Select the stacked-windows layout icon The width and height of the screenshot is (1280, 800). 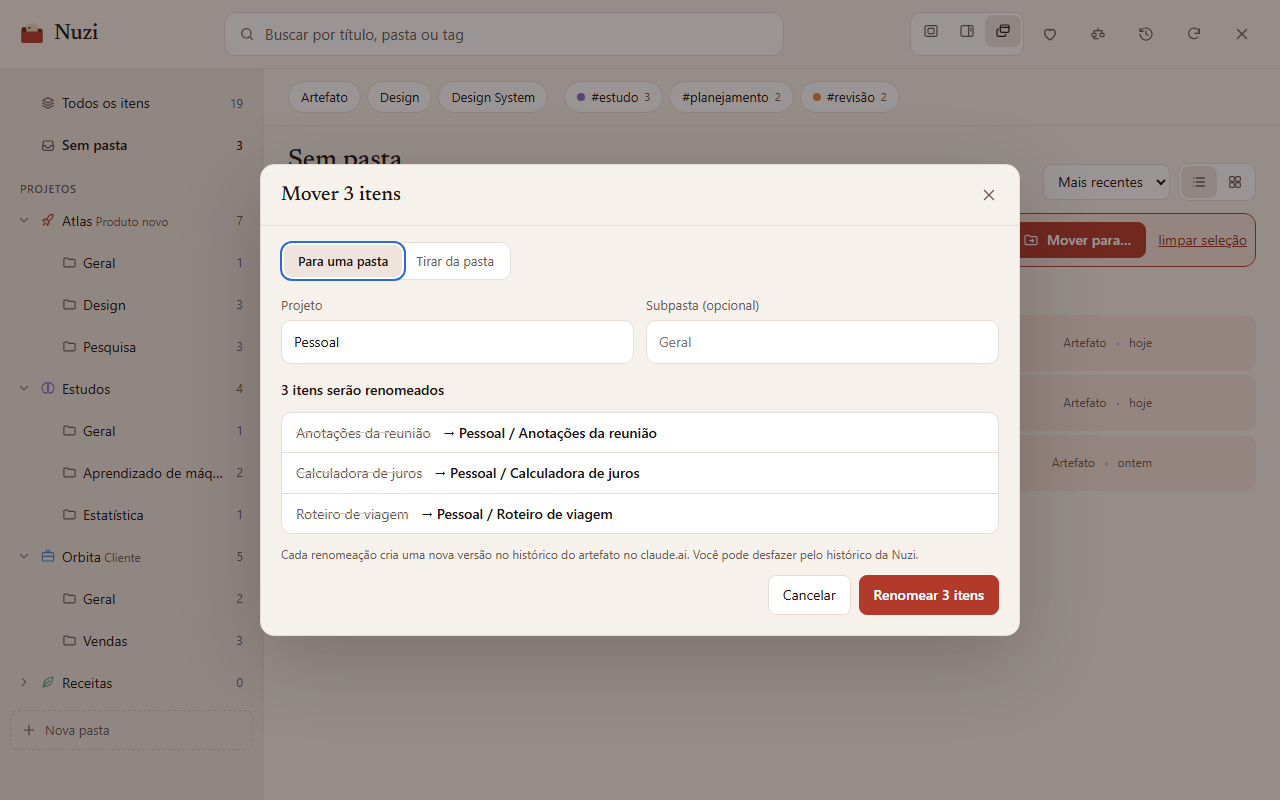1003,32
